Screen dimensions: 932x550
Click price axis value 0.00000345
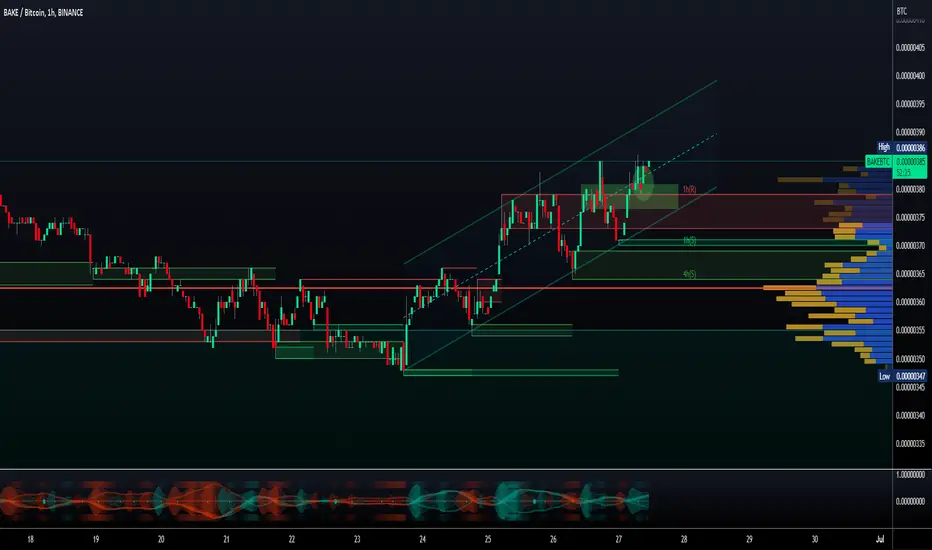point(910,388)
